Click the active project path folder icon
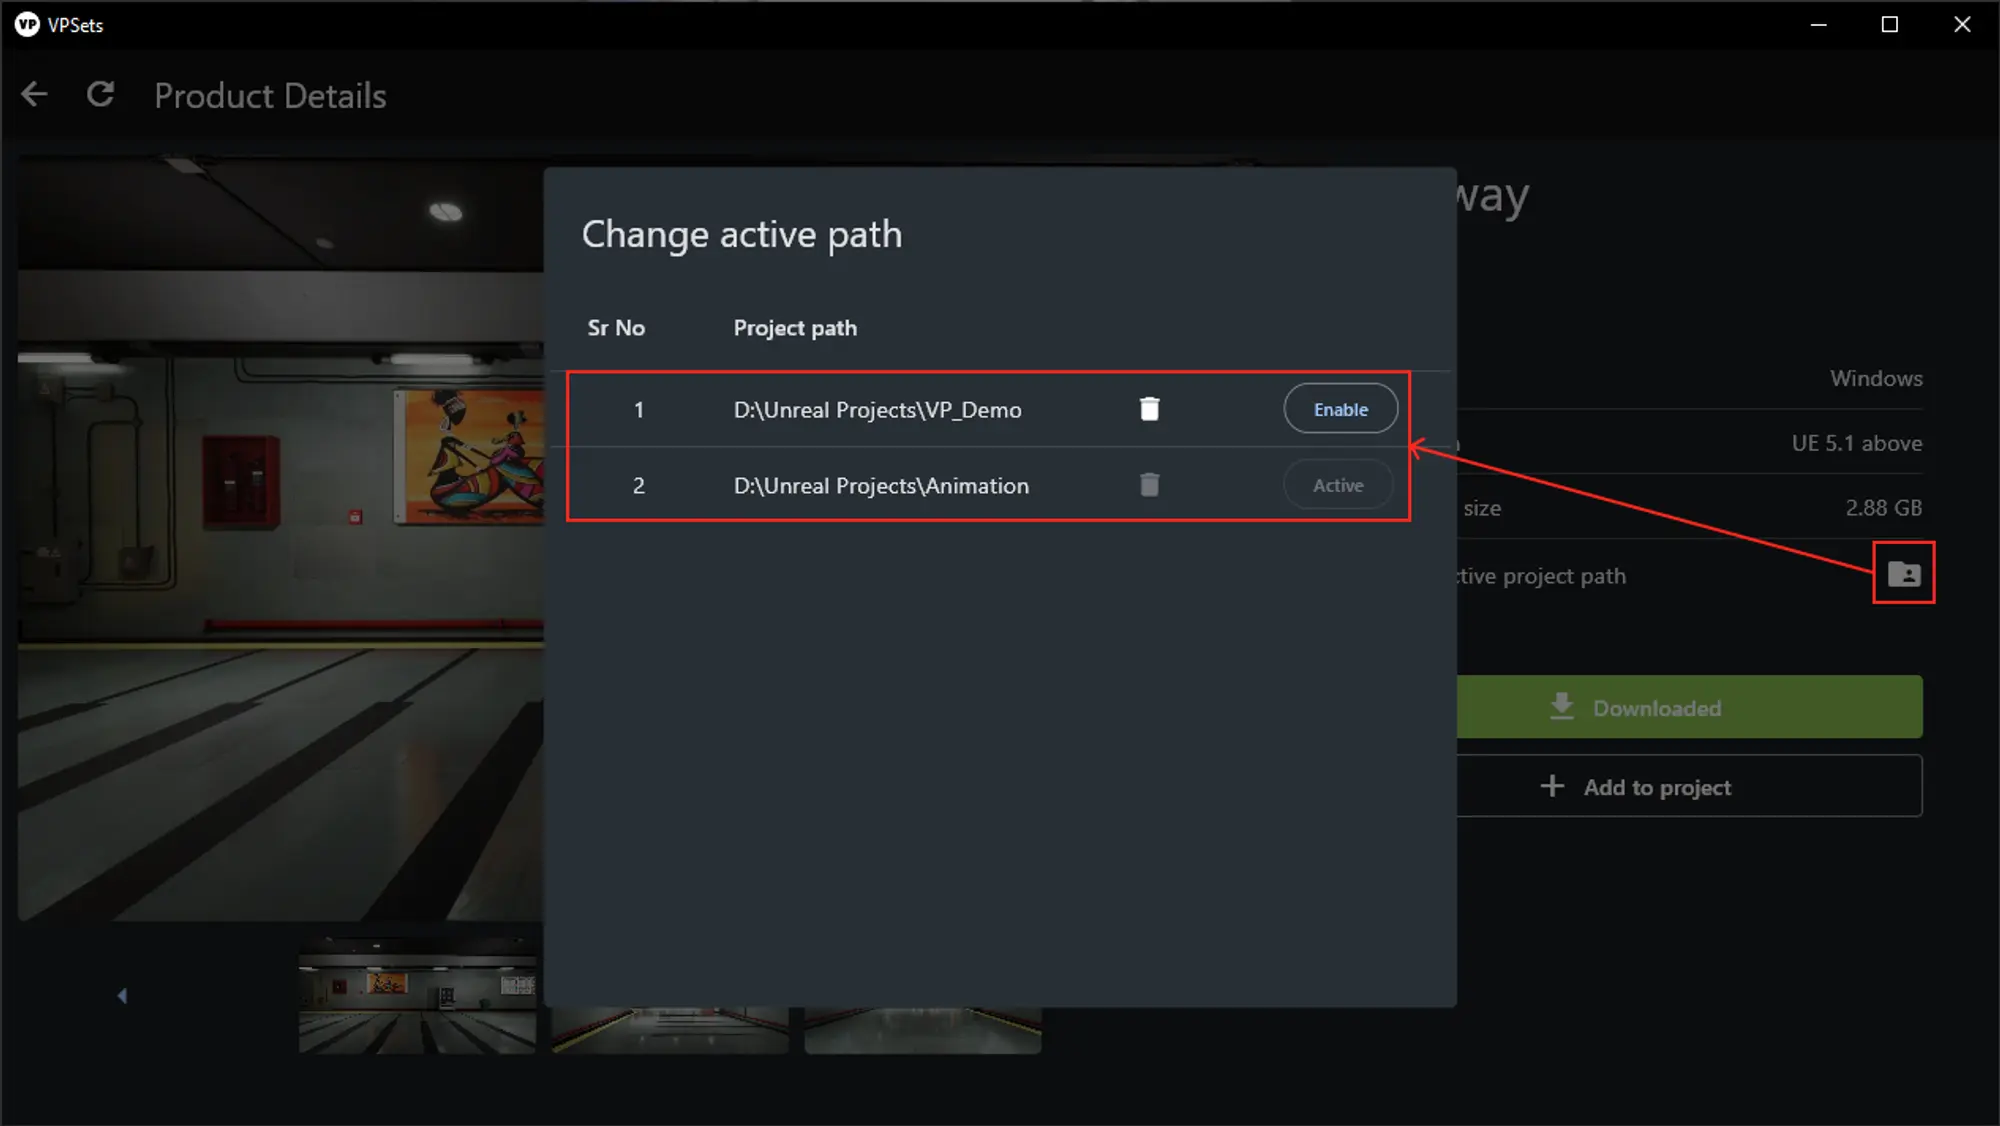Image resolution: width=2000 pixels, height=1126 pixels. [x=1904, y=574]
